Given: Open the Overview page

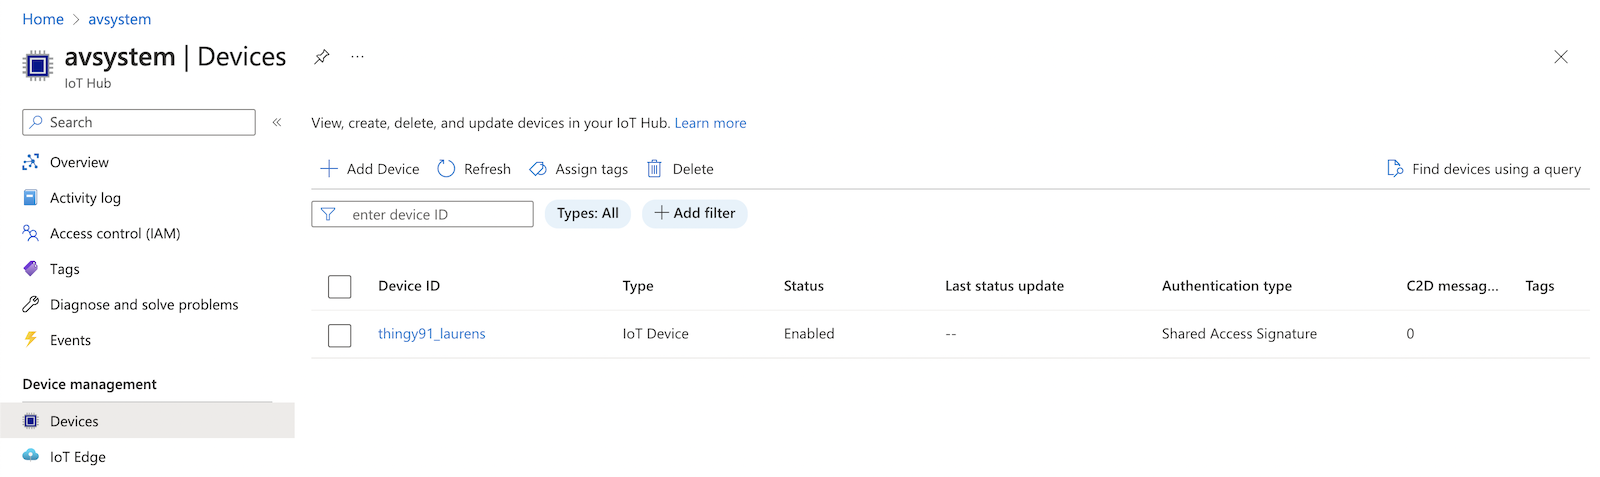Looking at the screenshot, I should 79,162.
